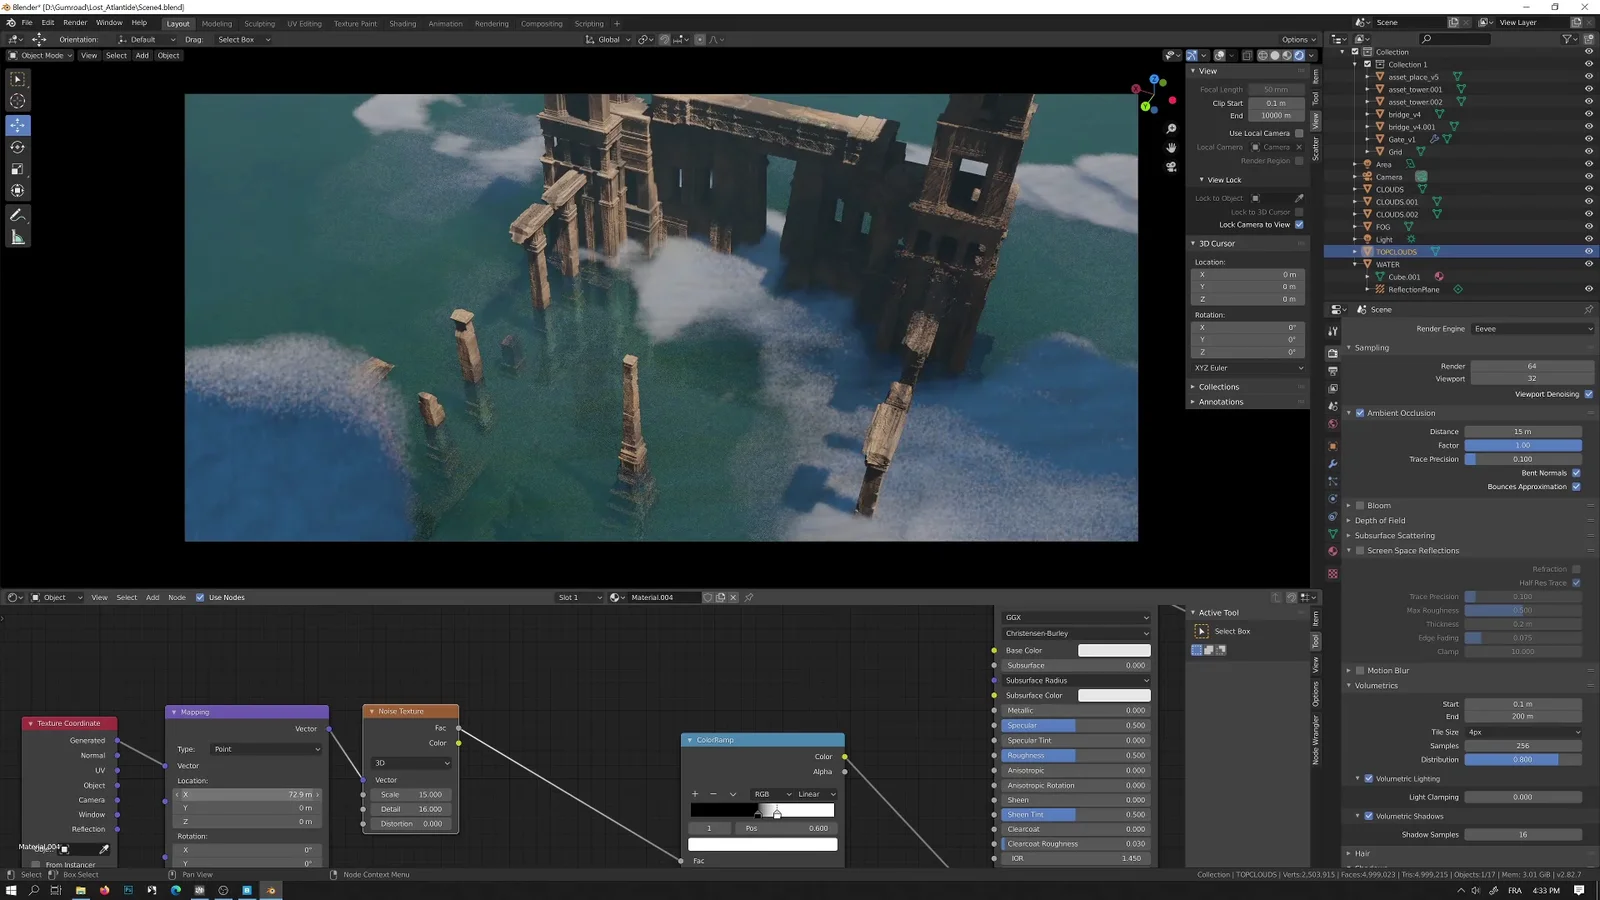Choose the Annotate tool
Image resolution: width=1600 pixels, height=900 pixels.
point(17,215)
